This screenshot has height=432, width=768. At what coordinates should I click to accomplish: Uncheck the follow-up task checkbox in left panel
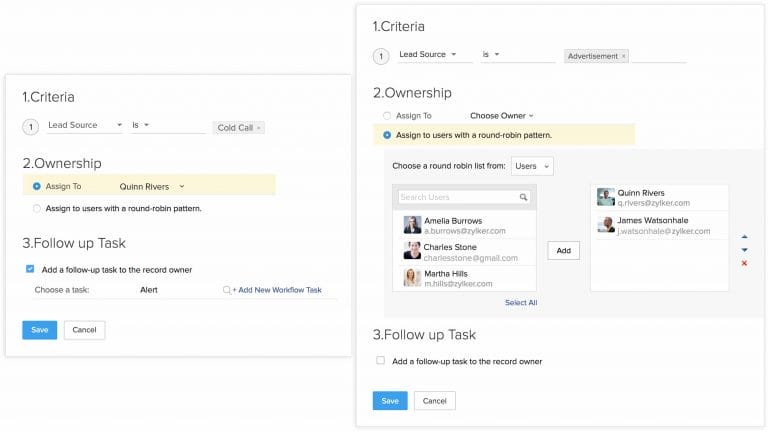pyautogui.click(x=30, y=269)
